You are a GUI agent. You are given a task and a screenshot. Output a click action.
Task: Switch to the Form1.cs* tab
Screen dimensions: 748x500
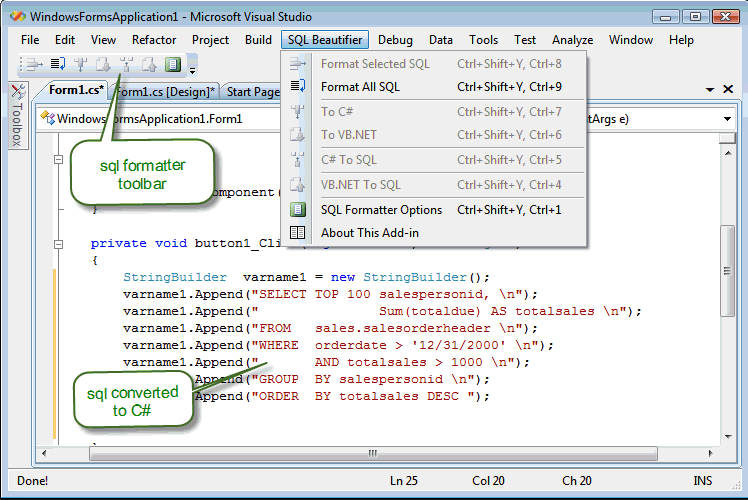pyautogui.click(x=75, y=90)
